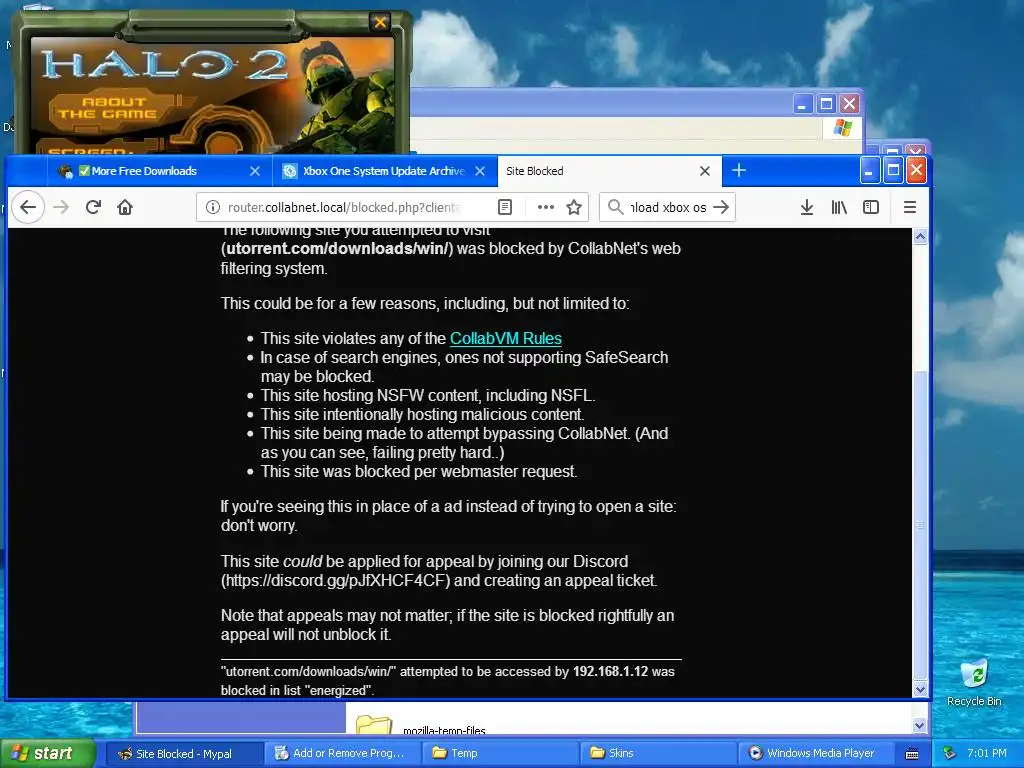The height and width of the screenshot is (768, 1024).
Task: Select Windows Media Player taskbar button
Action: coord(816,754)
